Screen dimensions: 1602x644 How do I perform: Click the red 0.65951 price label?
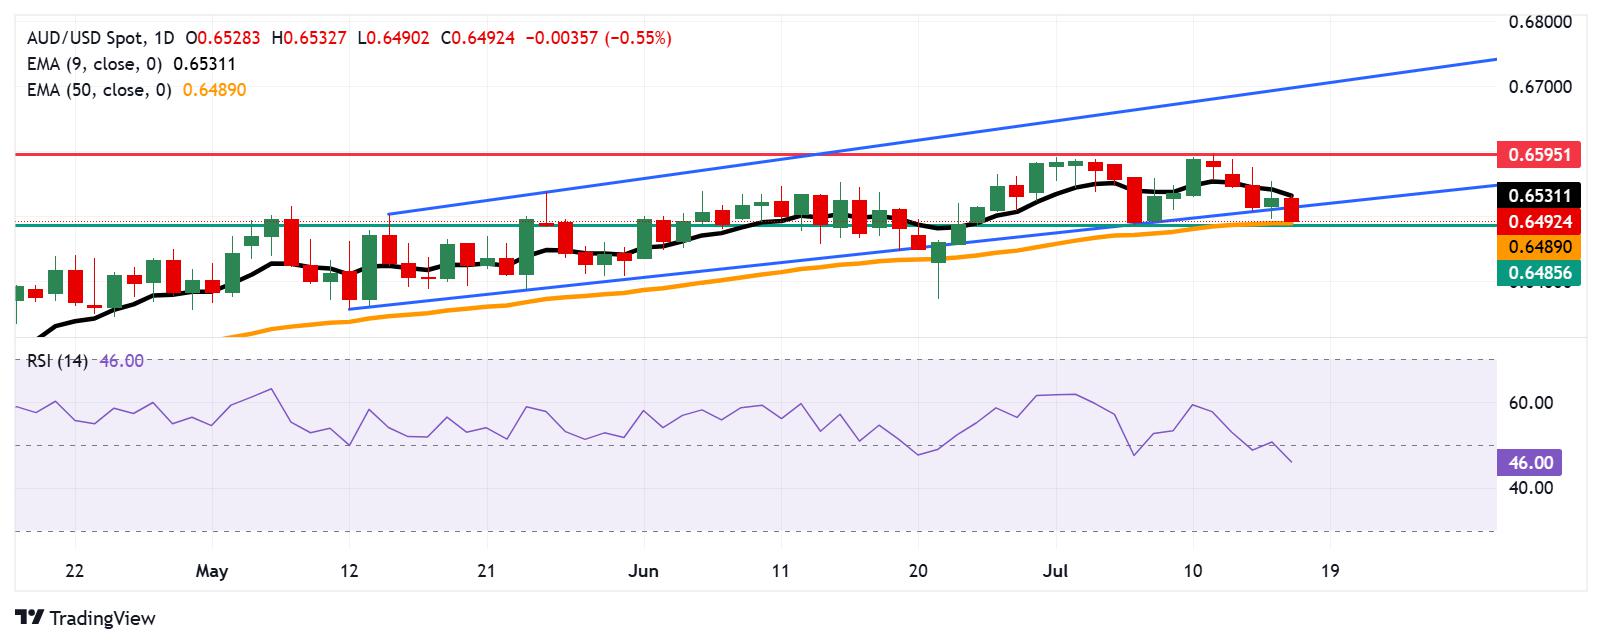coord(1539,155)
